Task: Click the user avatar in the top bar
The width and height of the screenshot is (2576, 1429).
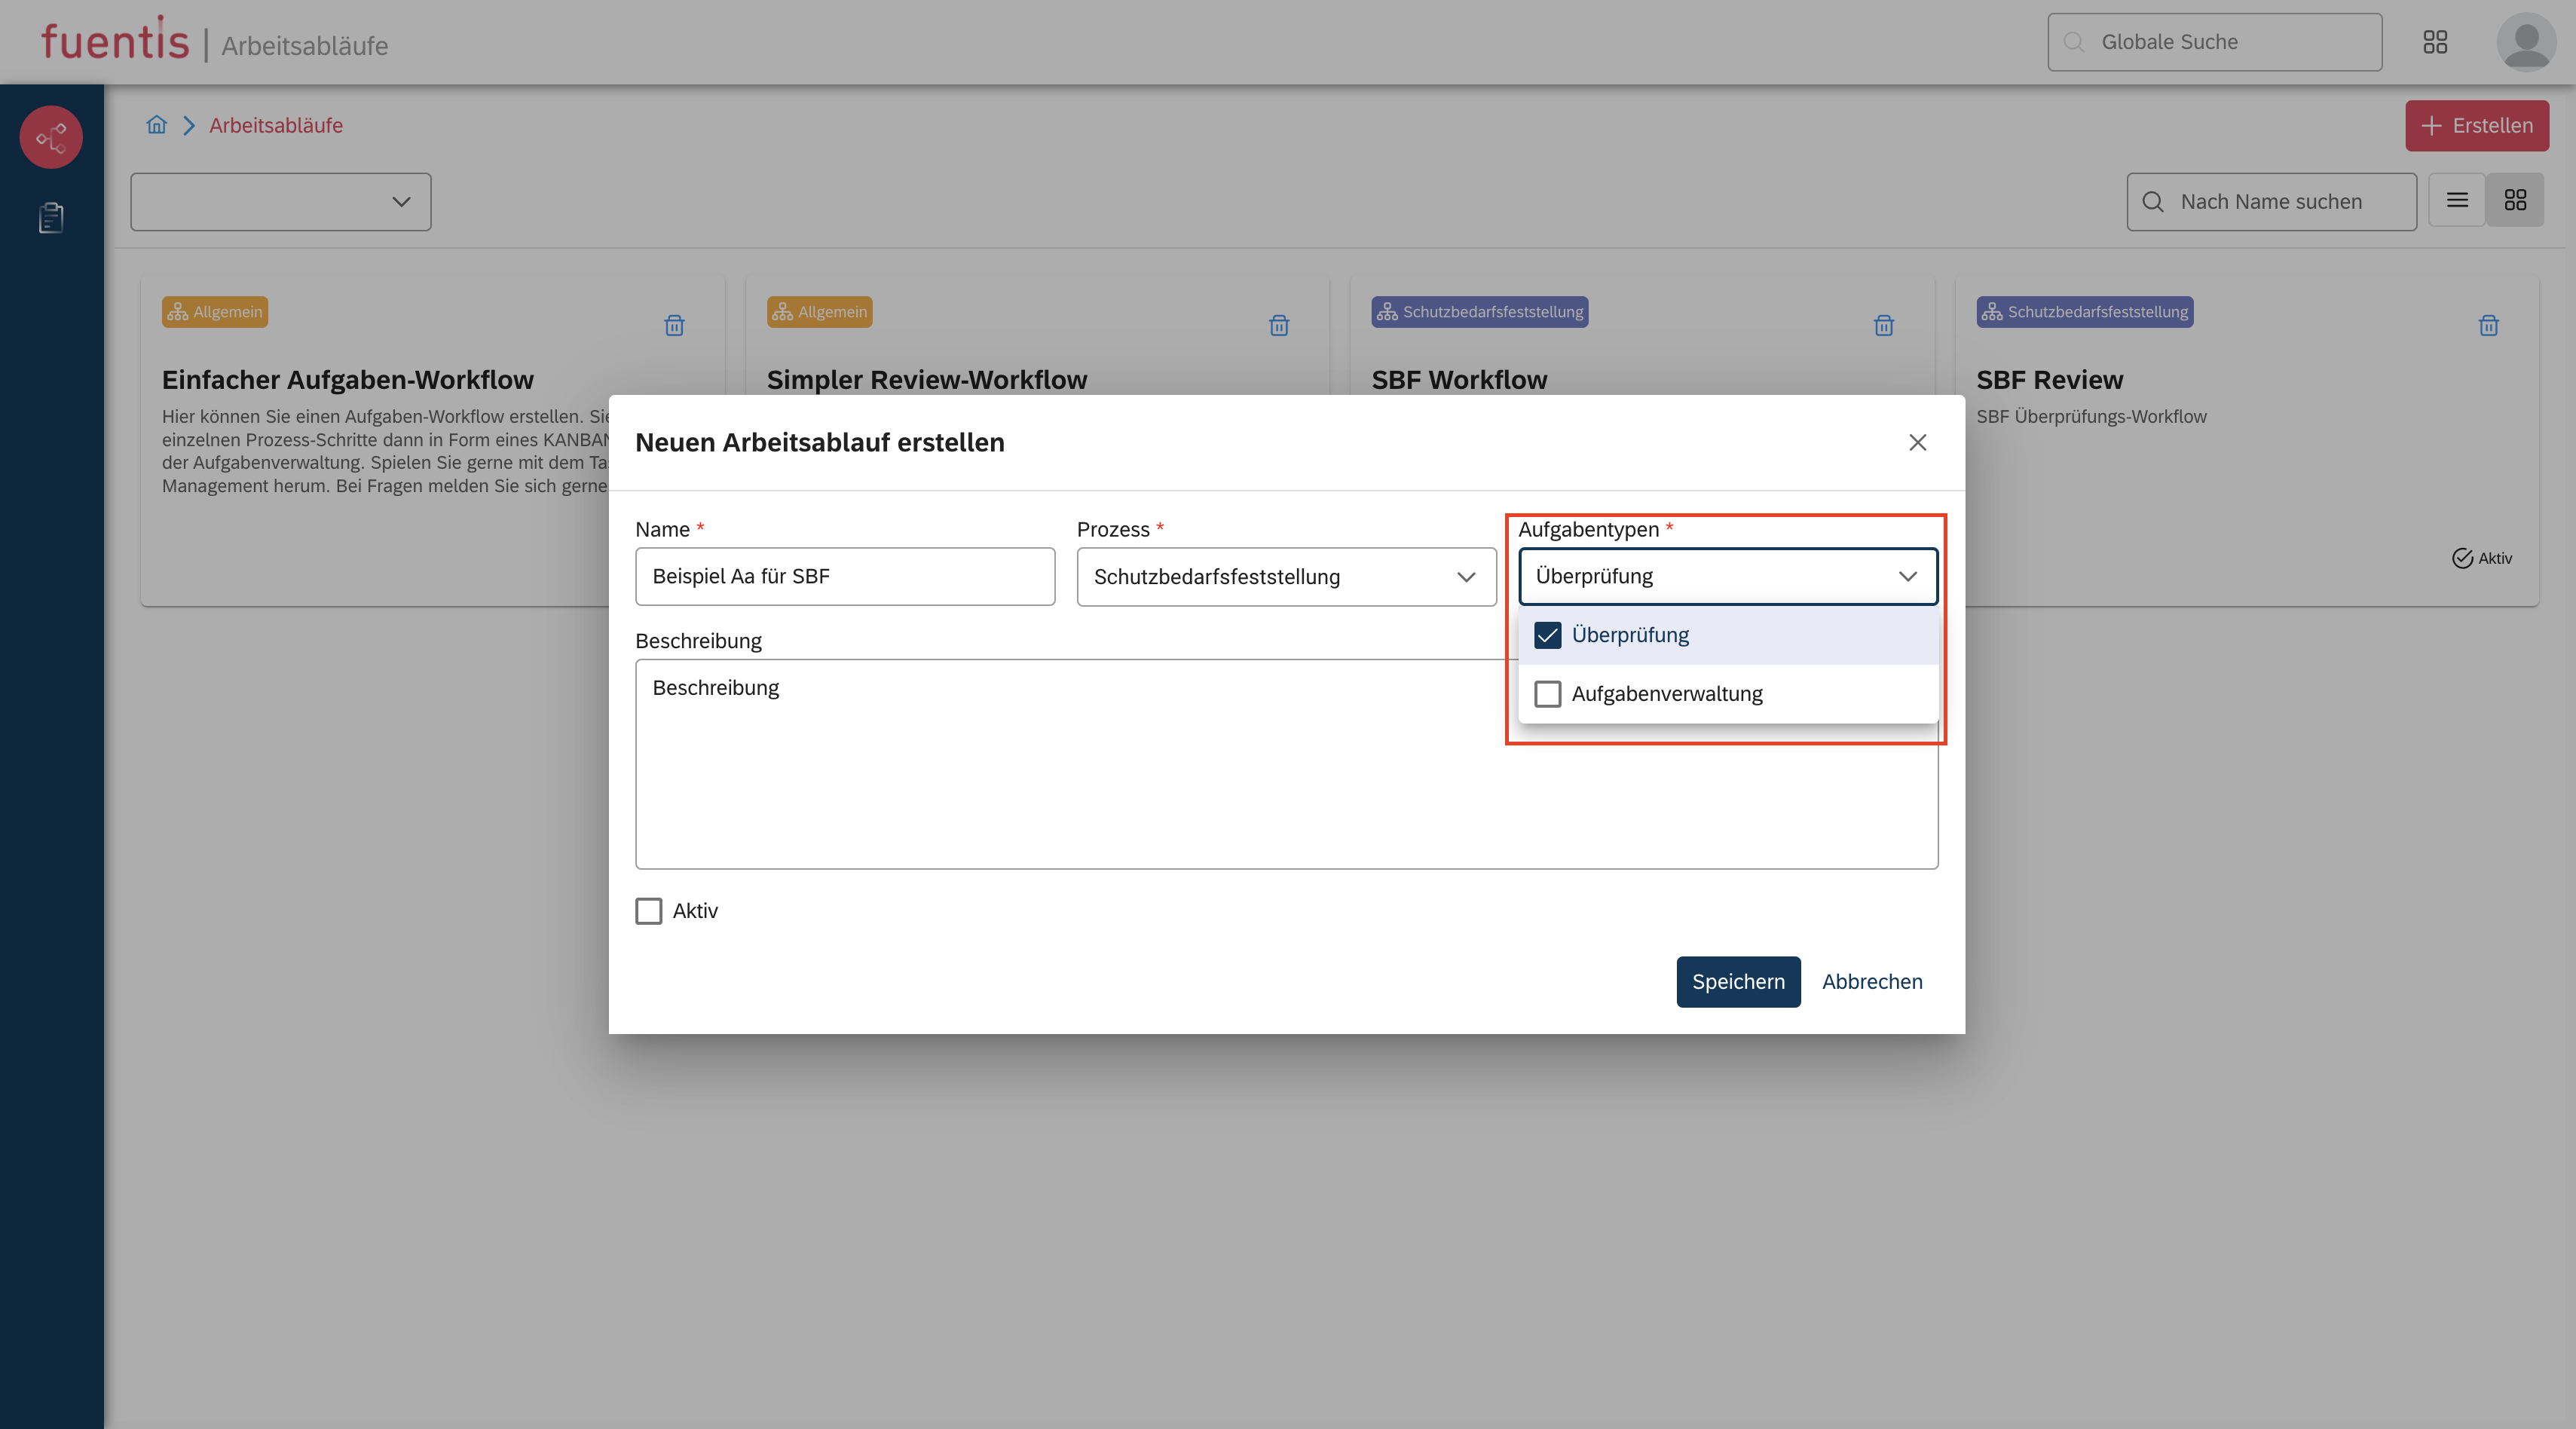Action: click(2526, 42)
